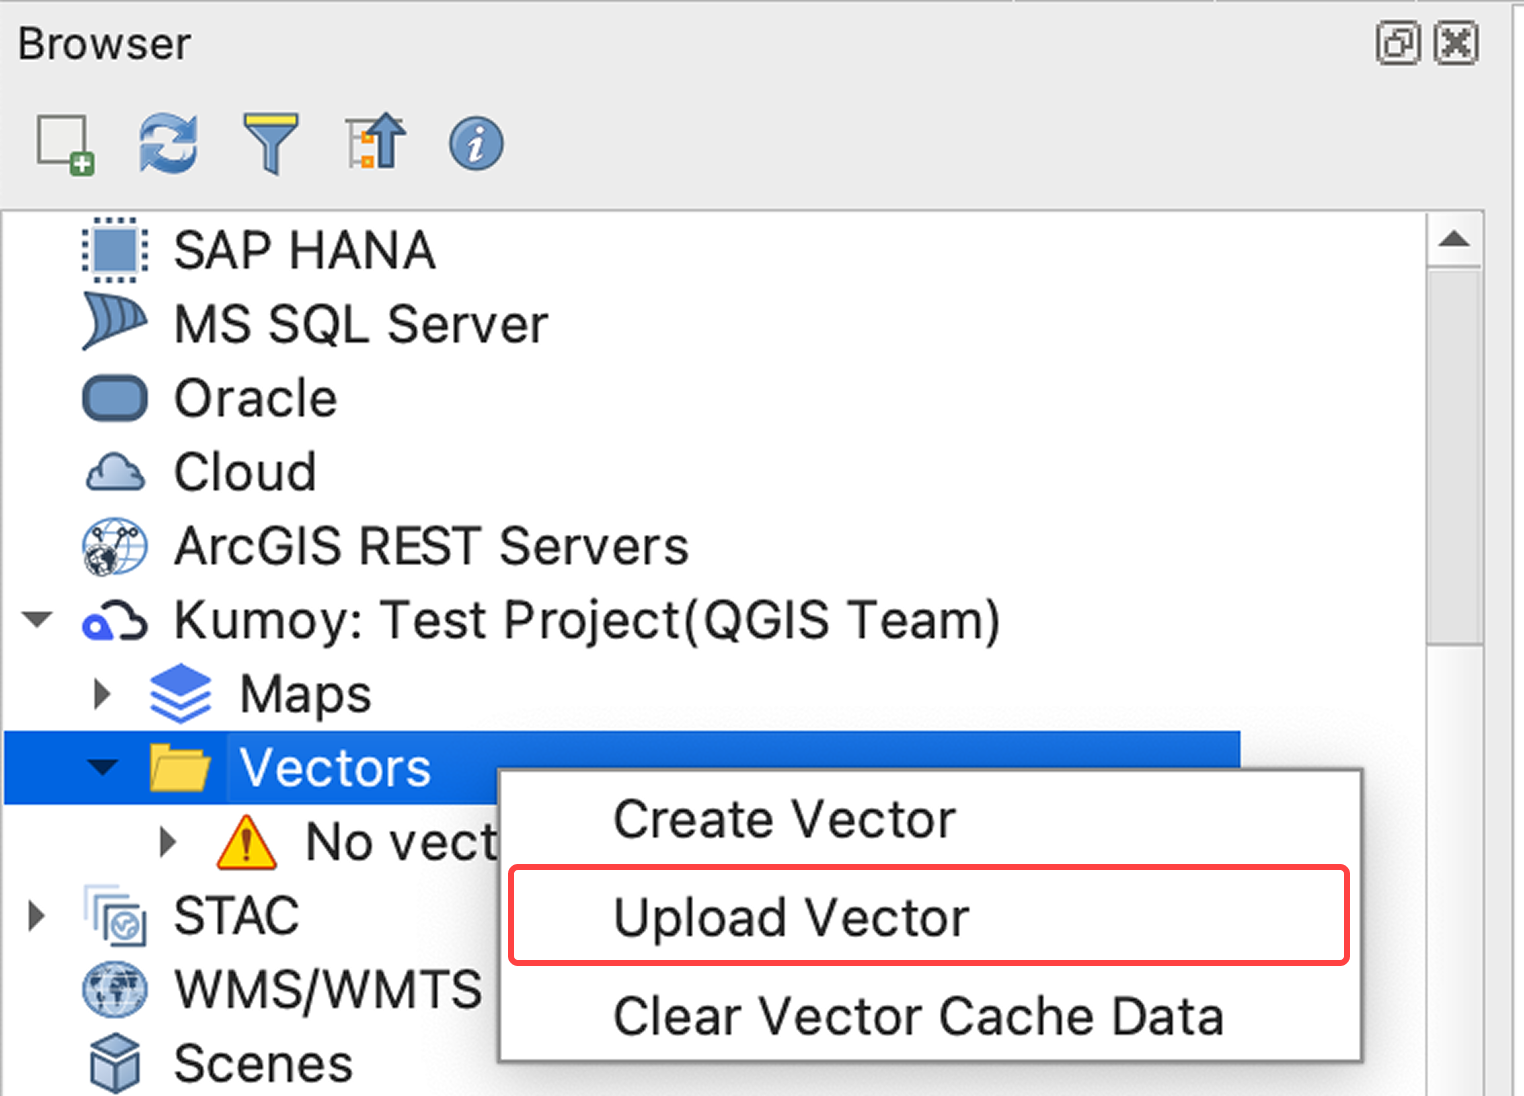Screen dimensions: 1524x1096
Task: Click the Add Selected Layers icon
Action: pos(65,144)
